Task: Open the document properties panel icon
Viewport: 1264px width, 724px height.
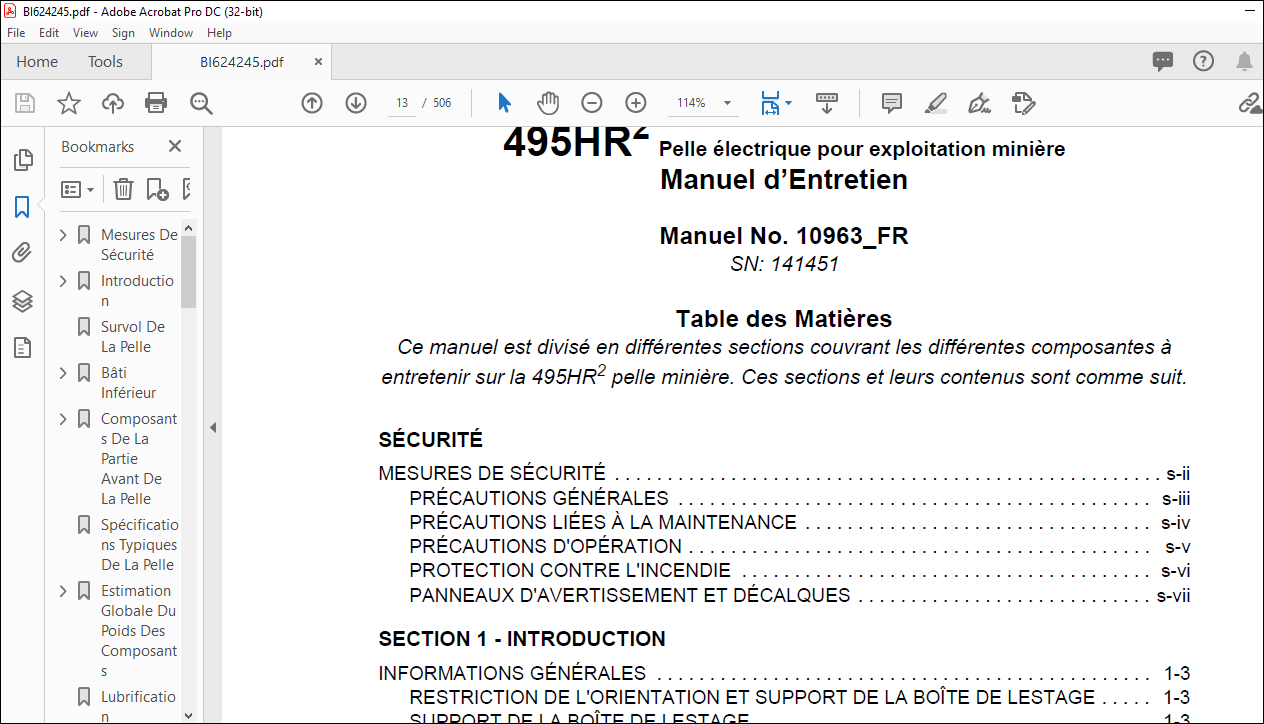Action: click(22, 347)
